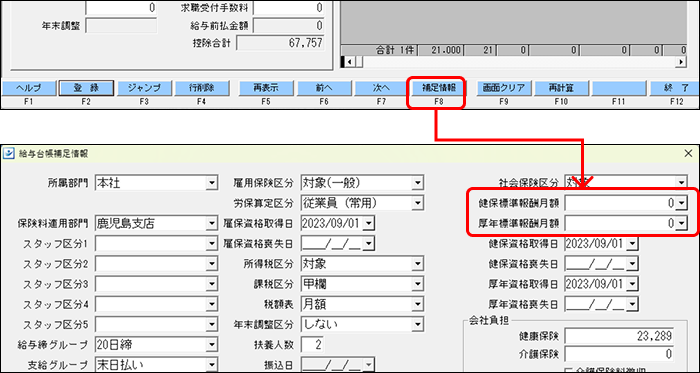Click the 控除合計 value field
This screenshot has width=700, height=373.
point(280,43)
